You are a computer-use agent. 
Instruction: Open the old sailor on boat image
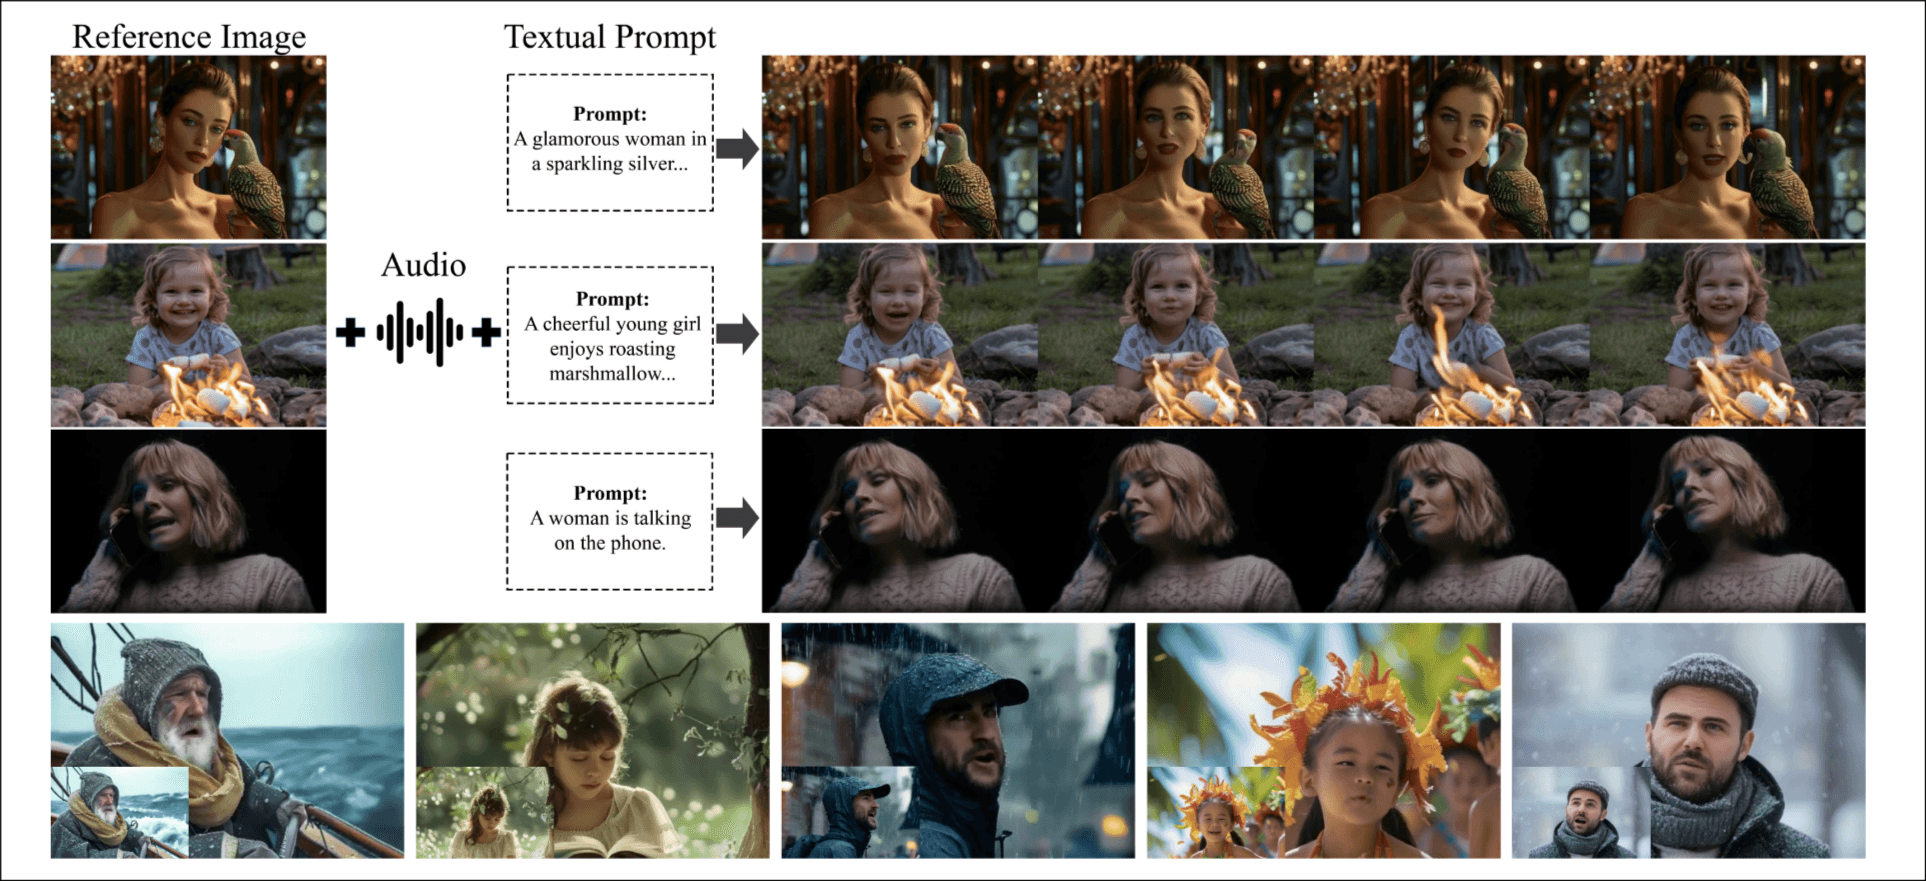228,741
